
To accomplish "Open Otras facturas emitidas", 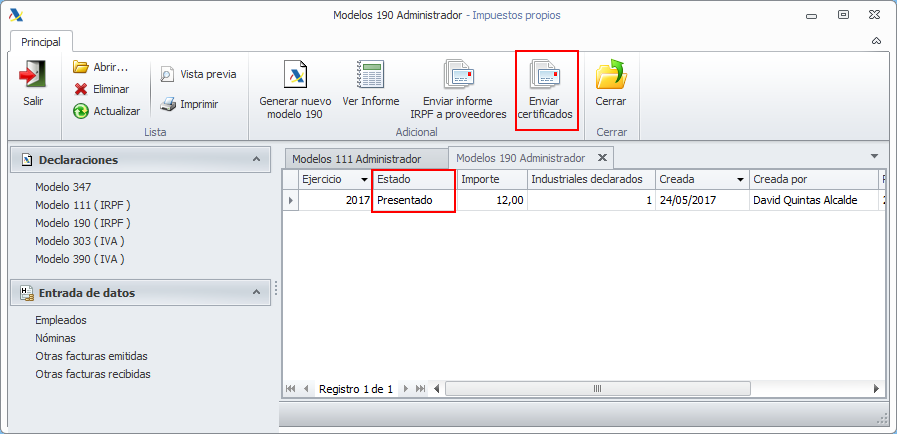I will click(x=92, y=356).
